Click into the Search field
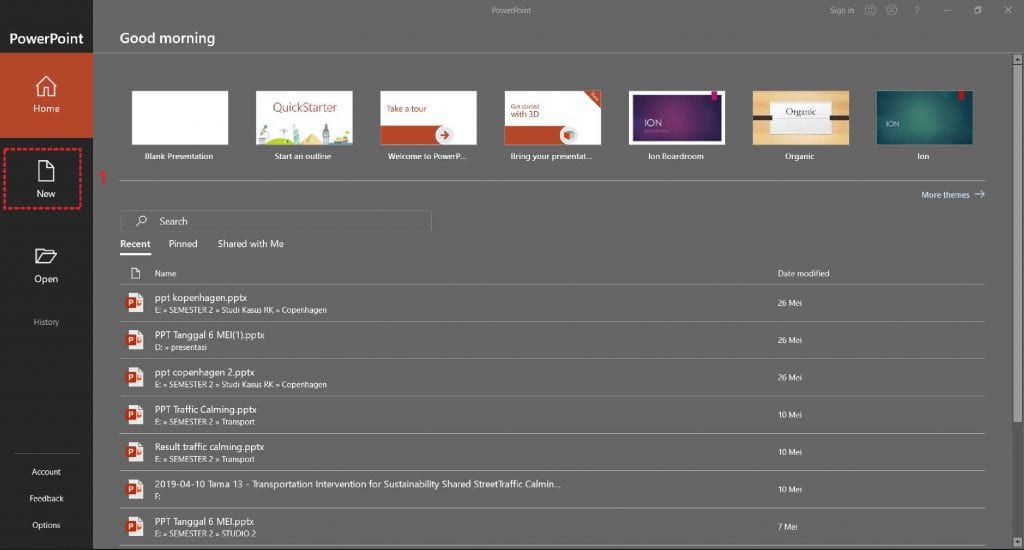This screenshot has height=550, width=1024. (x=276, y=221)
